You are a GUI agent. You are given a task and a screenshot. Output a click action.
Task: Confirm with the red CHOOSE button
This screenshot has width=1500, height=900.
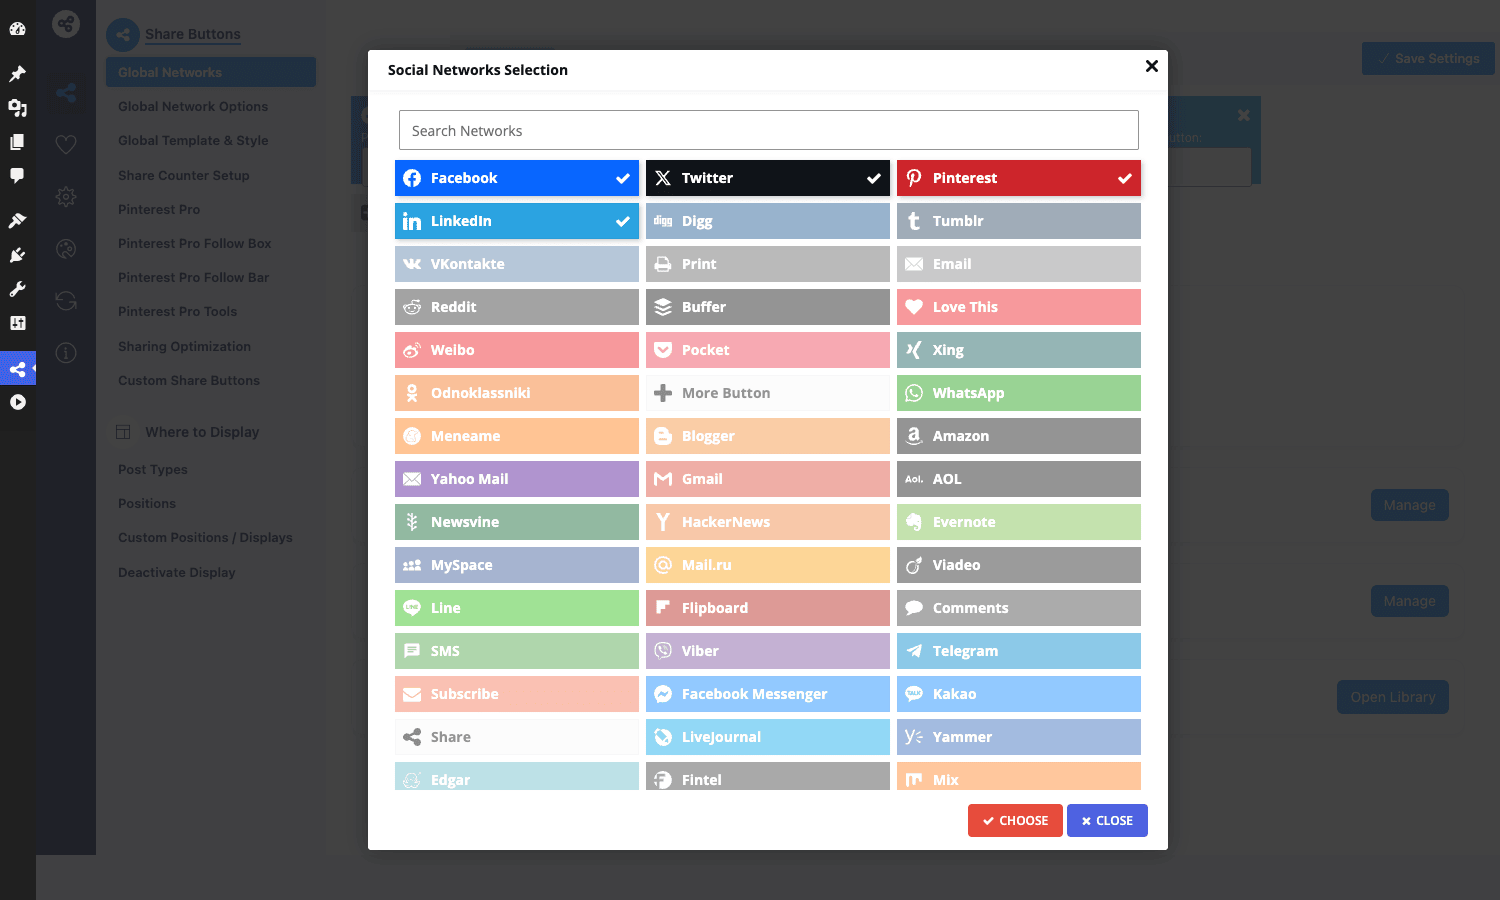1015,820
